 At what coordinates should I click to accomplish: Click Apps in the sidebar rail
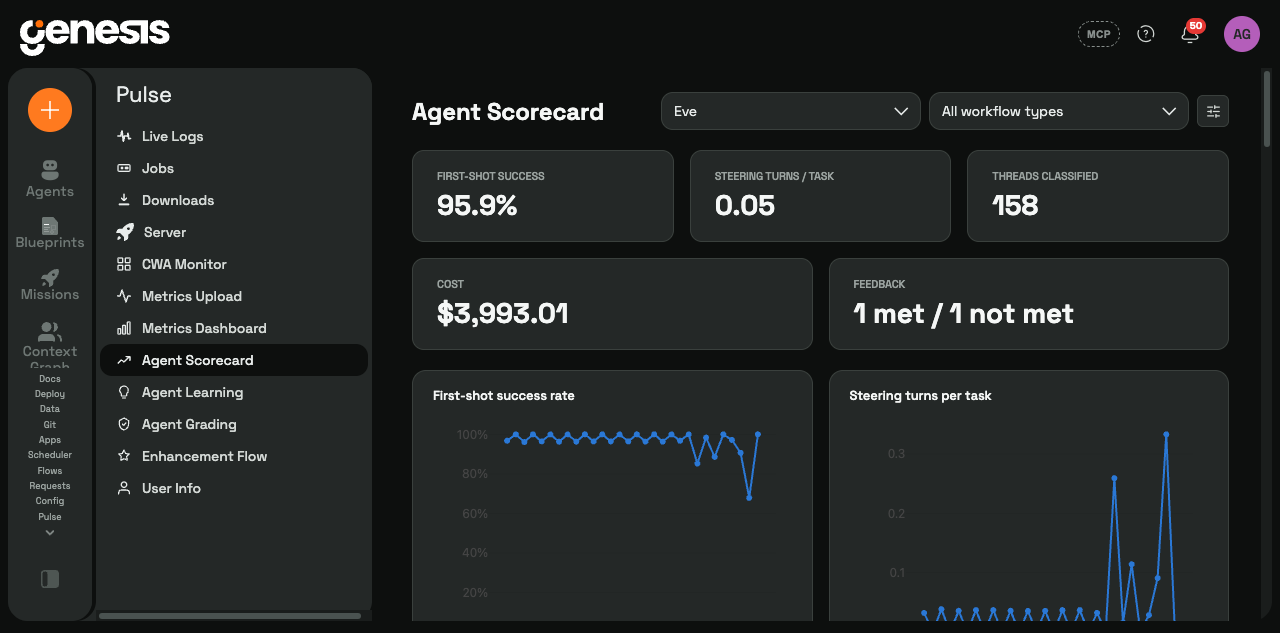pyautogui.click(x=50, y=440)
